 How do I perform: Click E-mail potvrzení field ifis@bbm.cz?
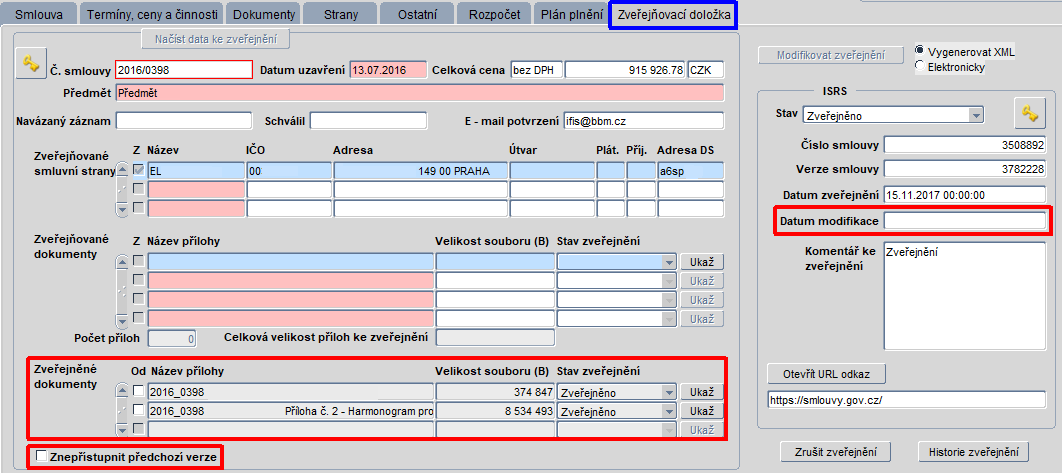(x=643, y=121)
